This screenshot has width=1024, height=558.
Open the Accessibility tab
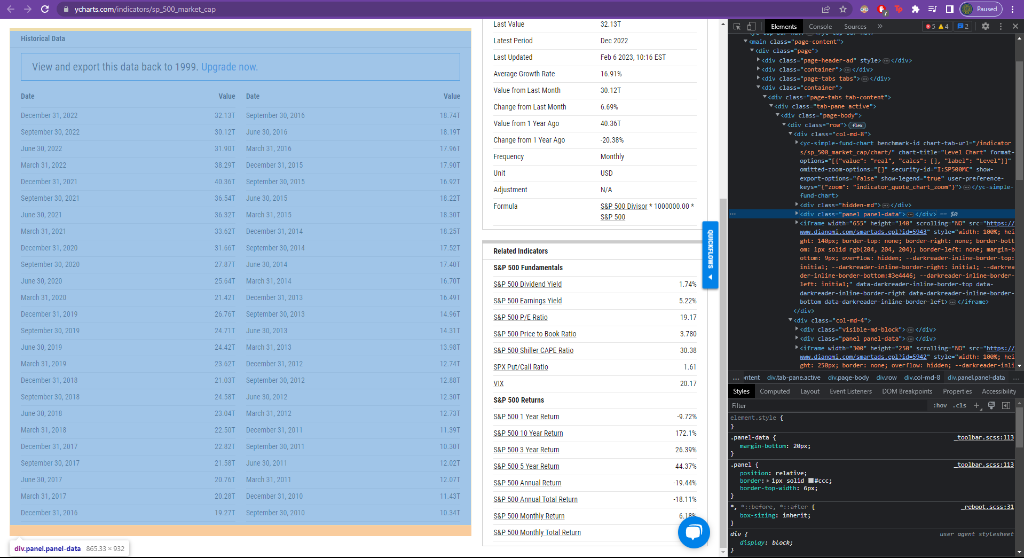click(999, 391)
